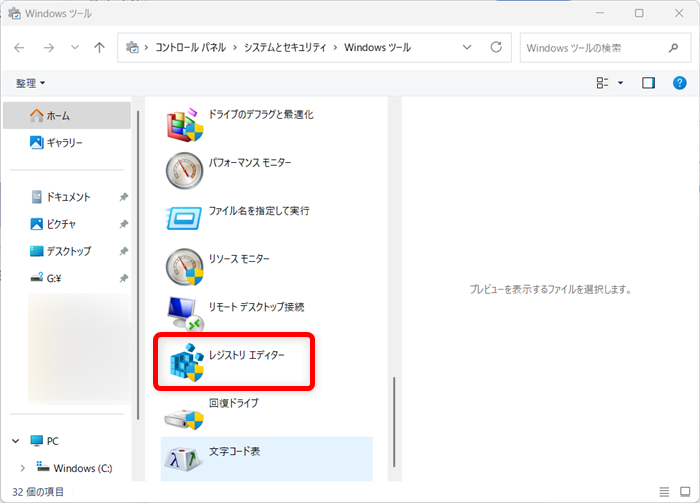The image size is (700, 503).
Task: Select ホーム in navigation pane
Action: (67, 116)
